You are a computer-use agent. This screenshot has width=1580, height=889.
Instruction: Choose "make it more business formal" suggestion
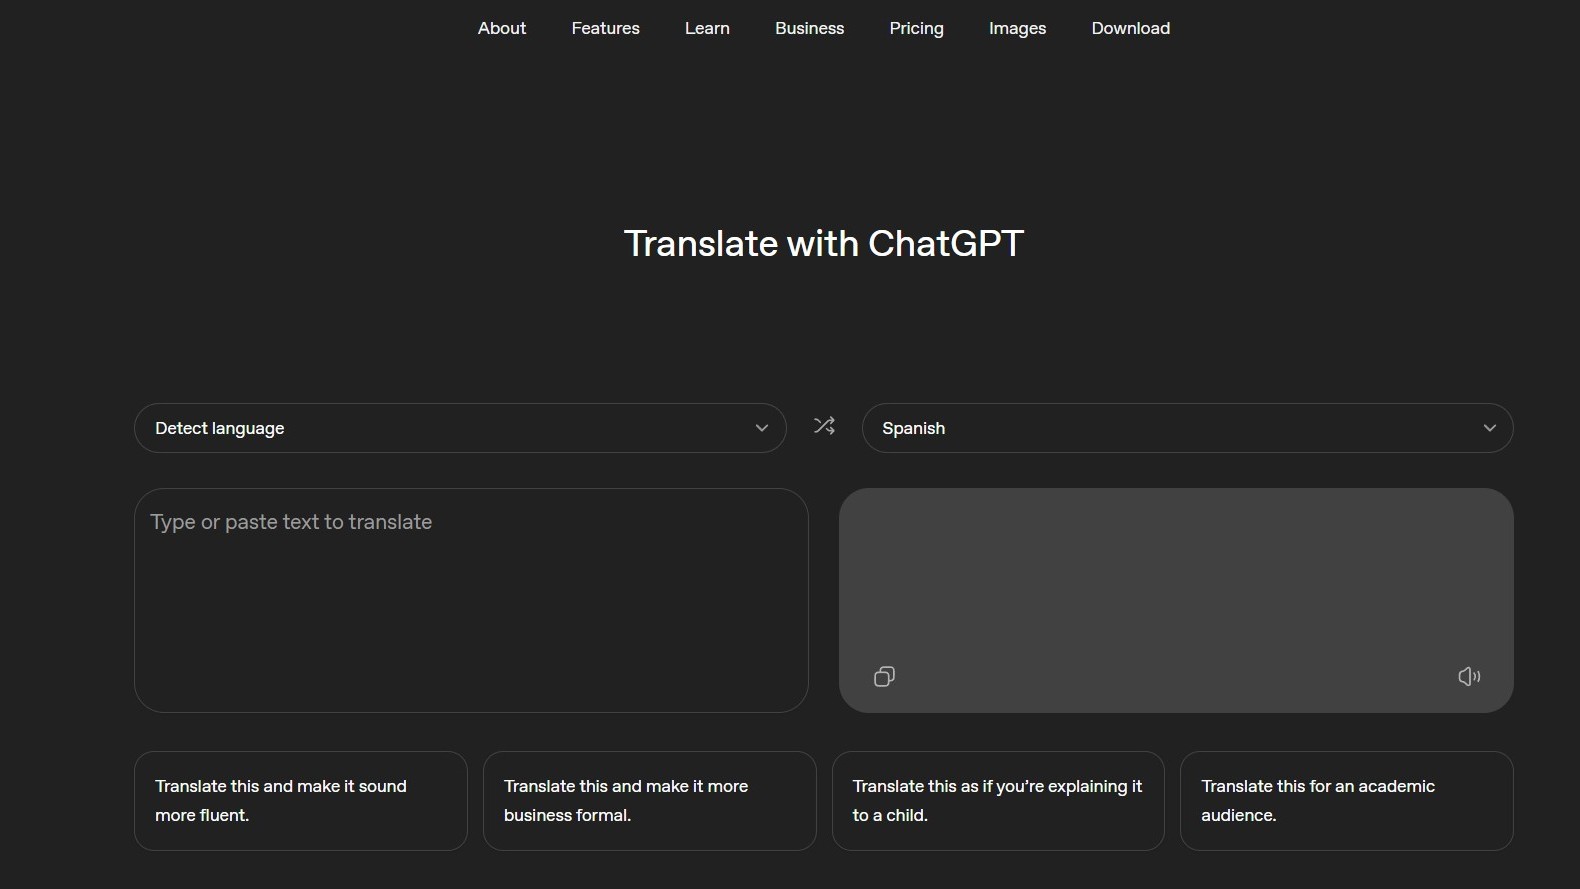(649, 801)
